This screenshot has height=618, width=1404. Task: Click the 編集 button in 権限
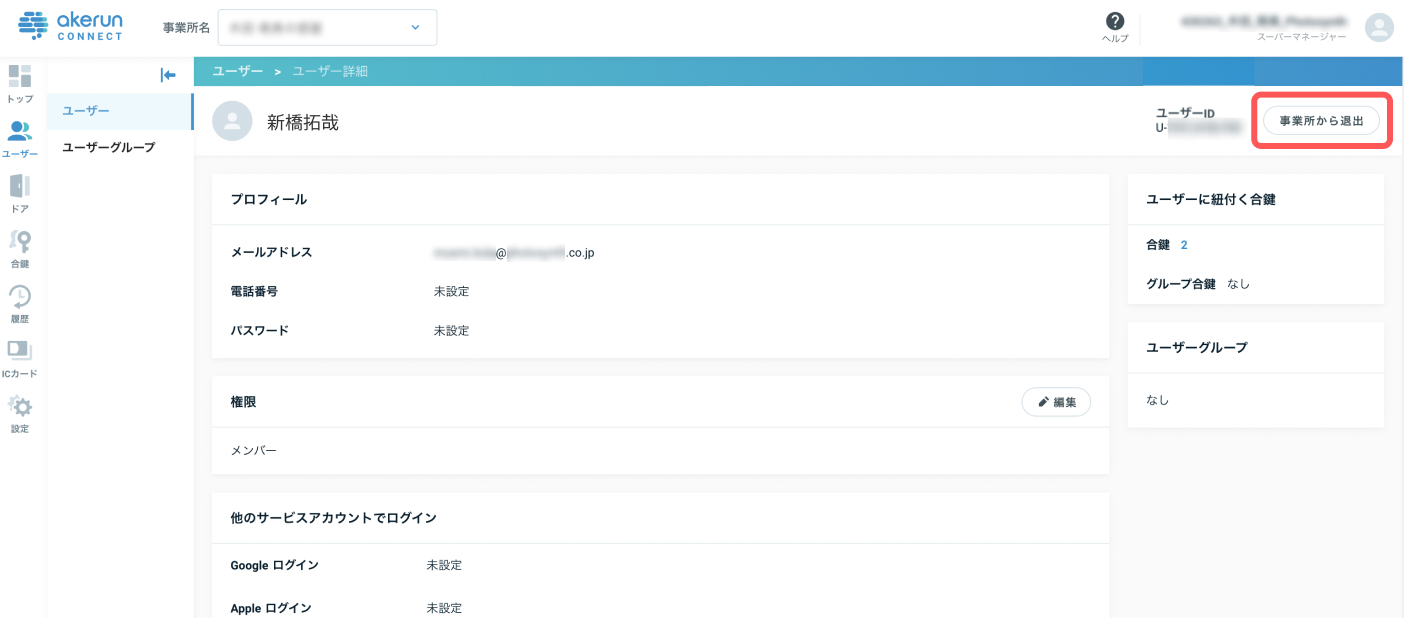[x=1056, y=402]
